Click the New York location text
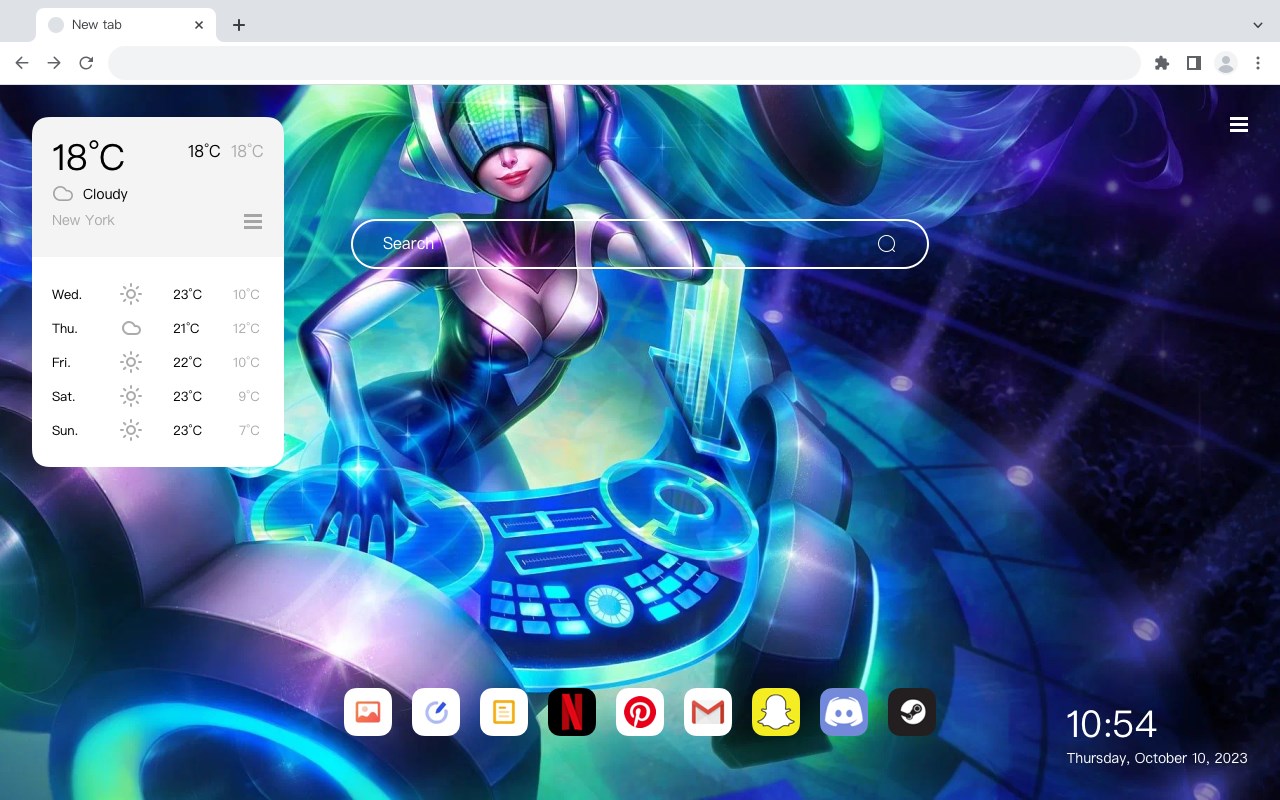Image resolution: width=1280 pixels, height=800 pixels. pyautogui.click(x=83, y=220)
